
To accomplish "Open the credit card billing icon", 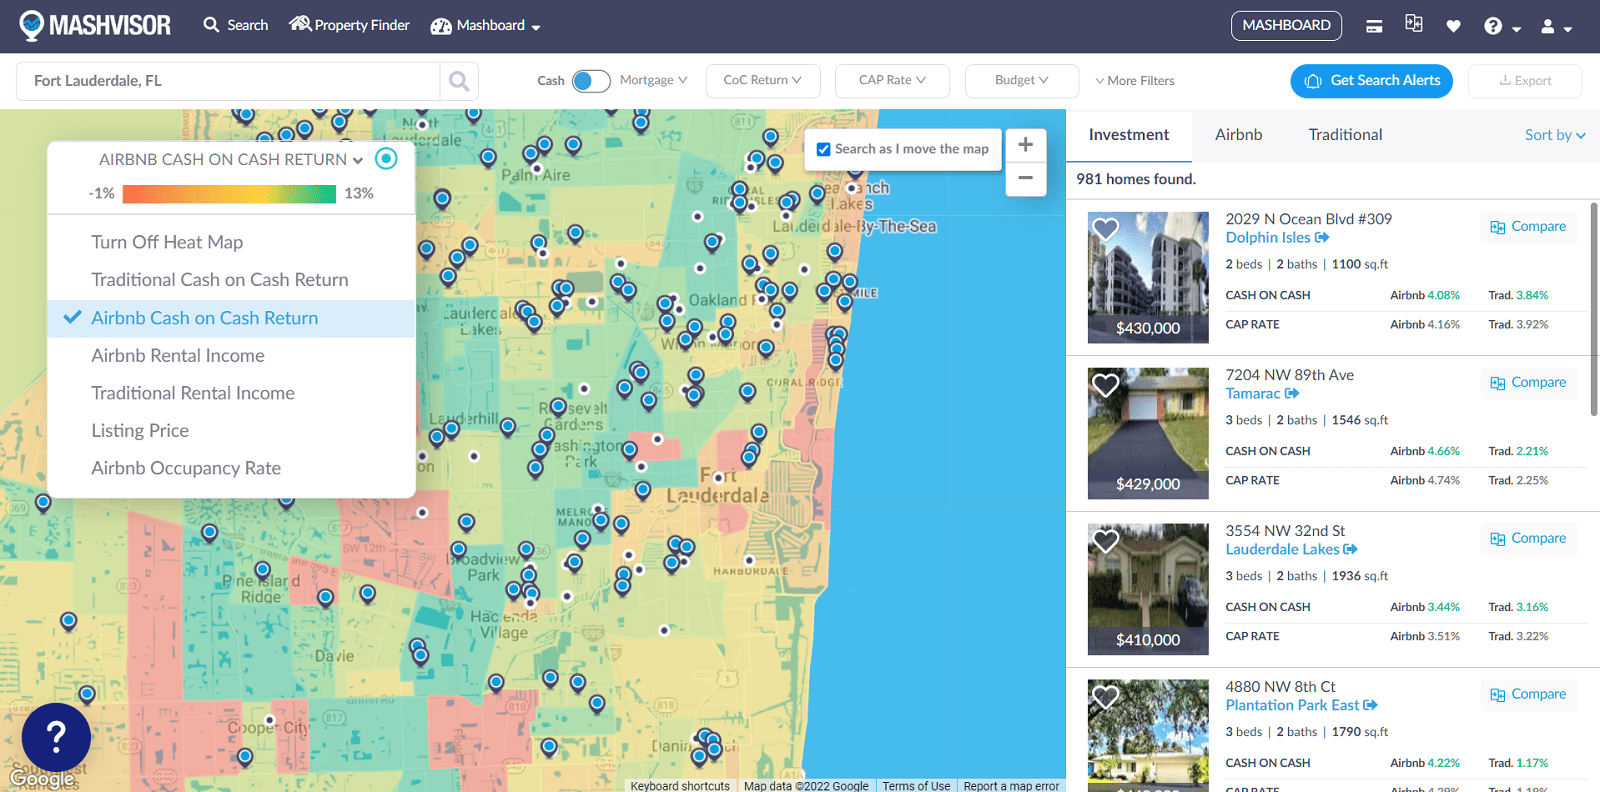I will coord(1374,27).
